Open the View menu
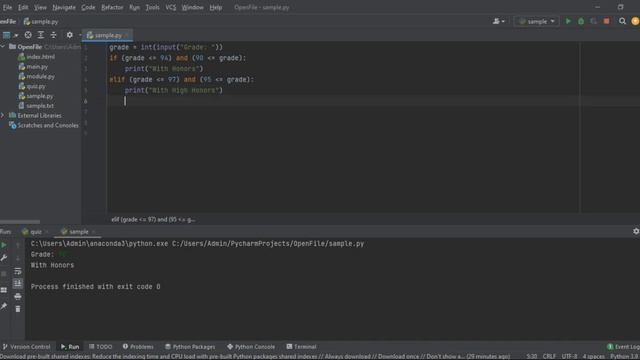This screenshot has width=640, height=360. [x=40, y=7]
